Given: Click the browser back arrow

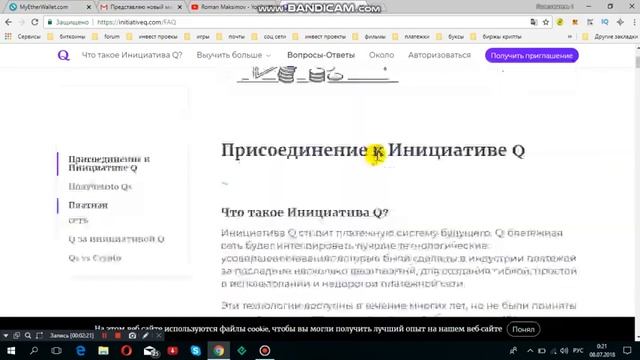Looking at the screenshot, I should 9,22.
